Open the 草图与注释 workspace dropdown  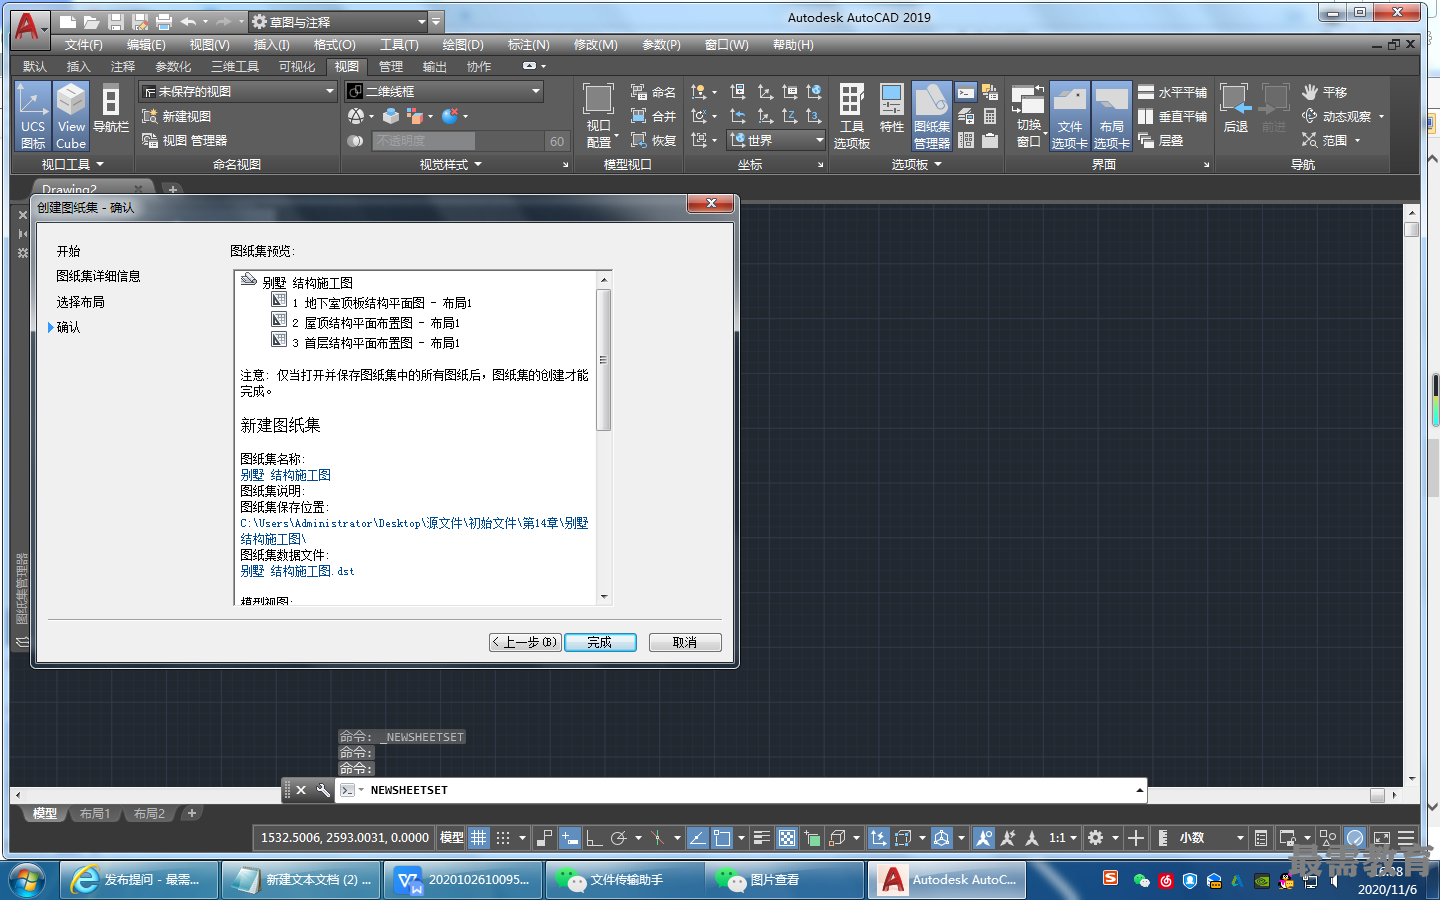(x=338, y=21)
